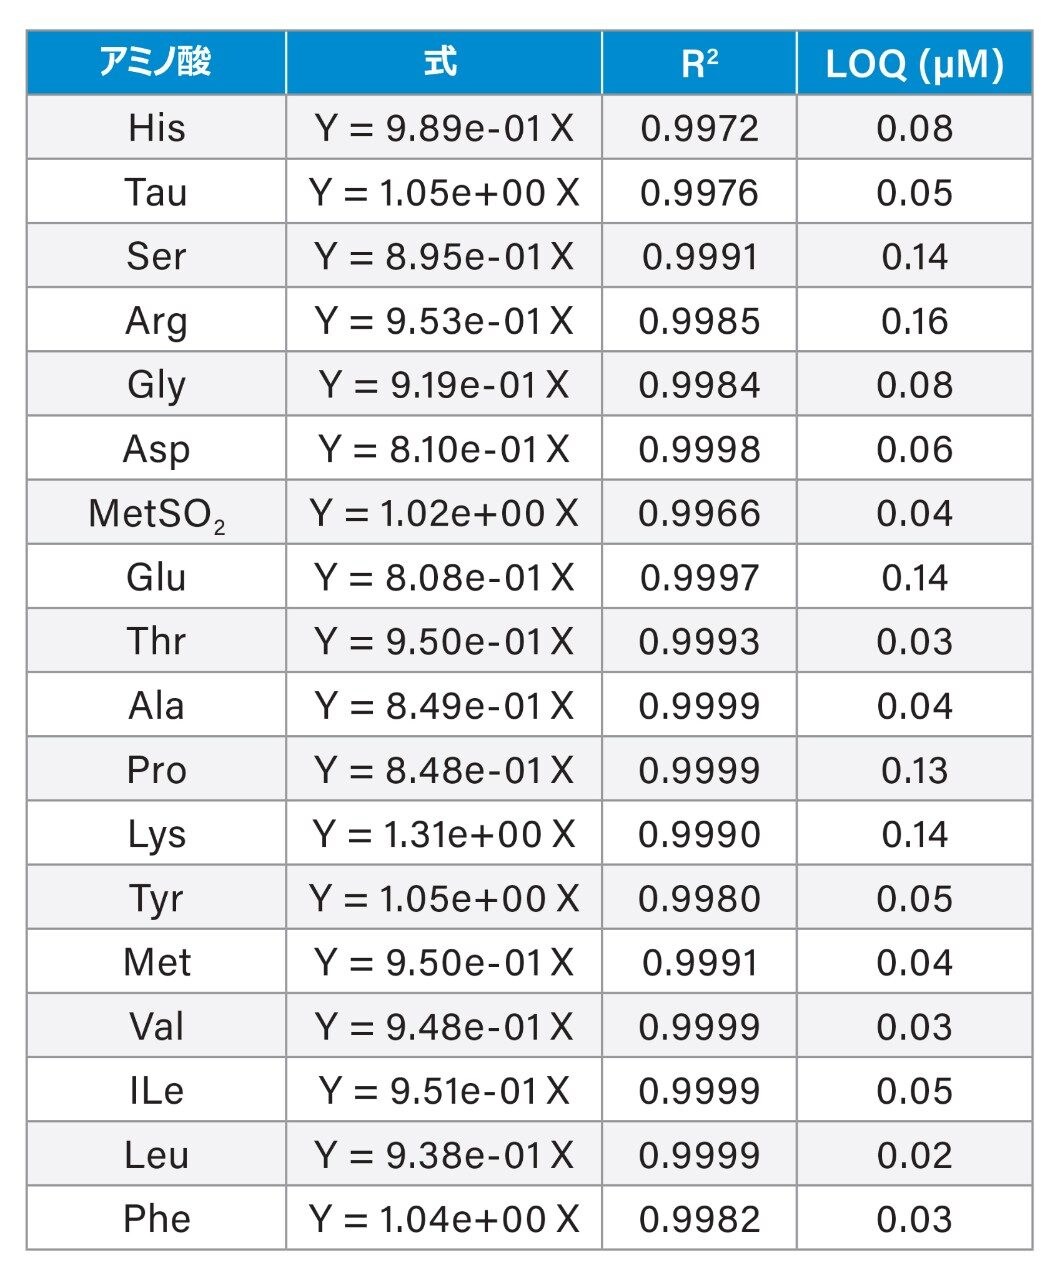This screenshot has width=1055, height=1280.
Task: Click the Tyr R² value 0.9980
Action: tap(699, 898)
